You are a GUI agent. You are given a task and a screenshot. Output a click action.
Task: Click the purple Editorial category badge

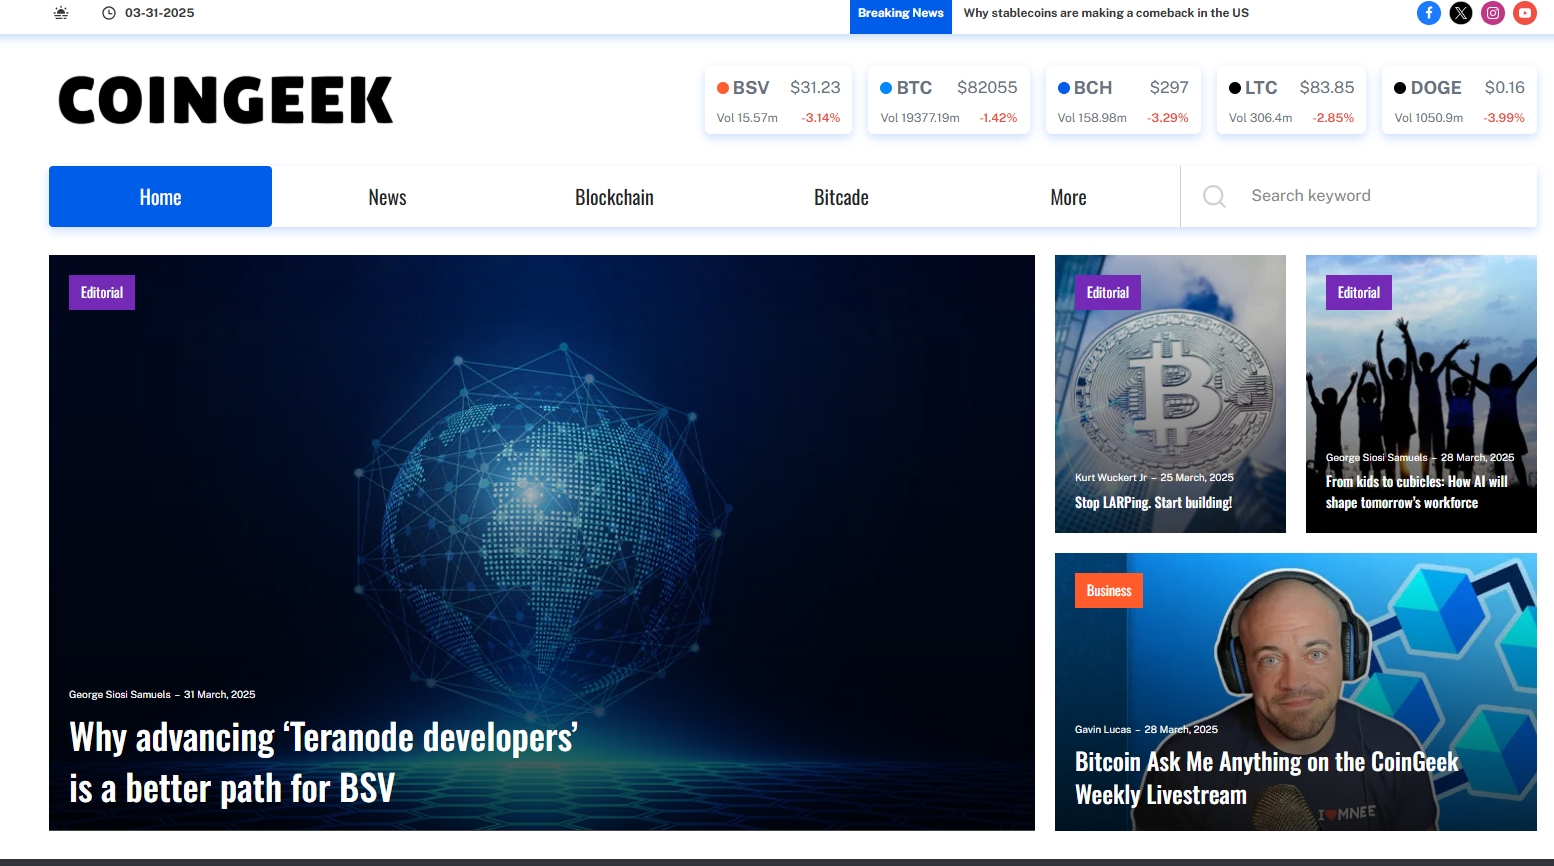(x=101, y=292)
